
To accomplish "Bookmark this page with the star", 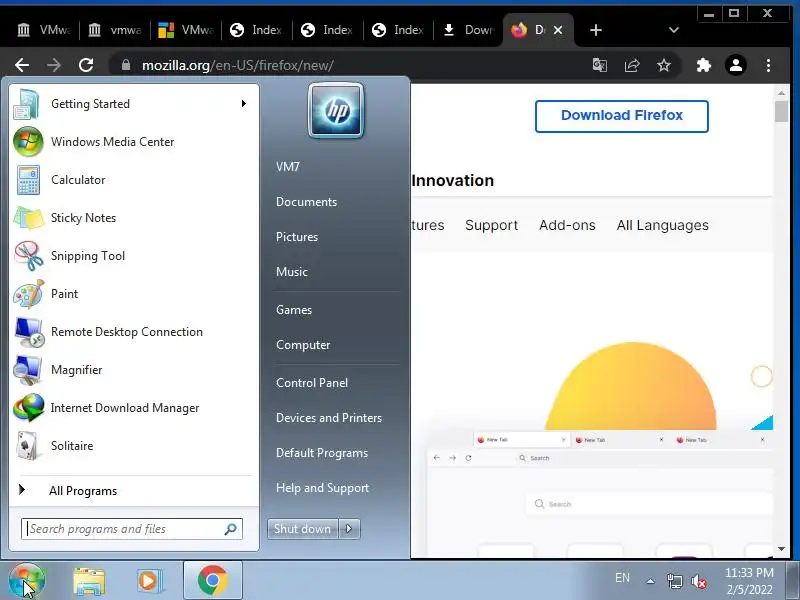I will click(664, 65).
